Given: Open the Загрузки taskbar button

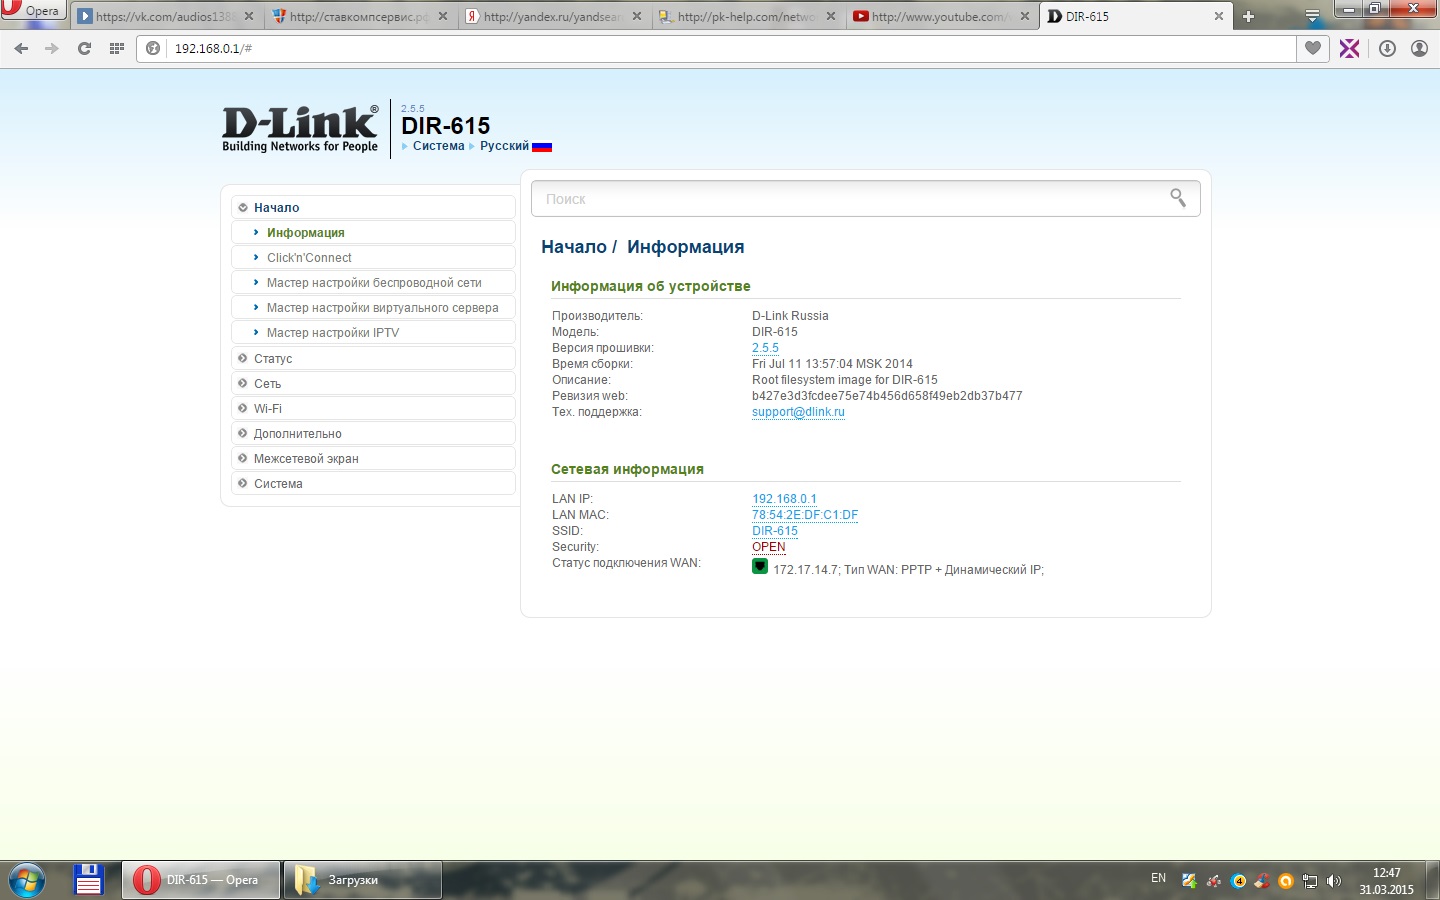Looking at the screenshot, I should 363,880.
